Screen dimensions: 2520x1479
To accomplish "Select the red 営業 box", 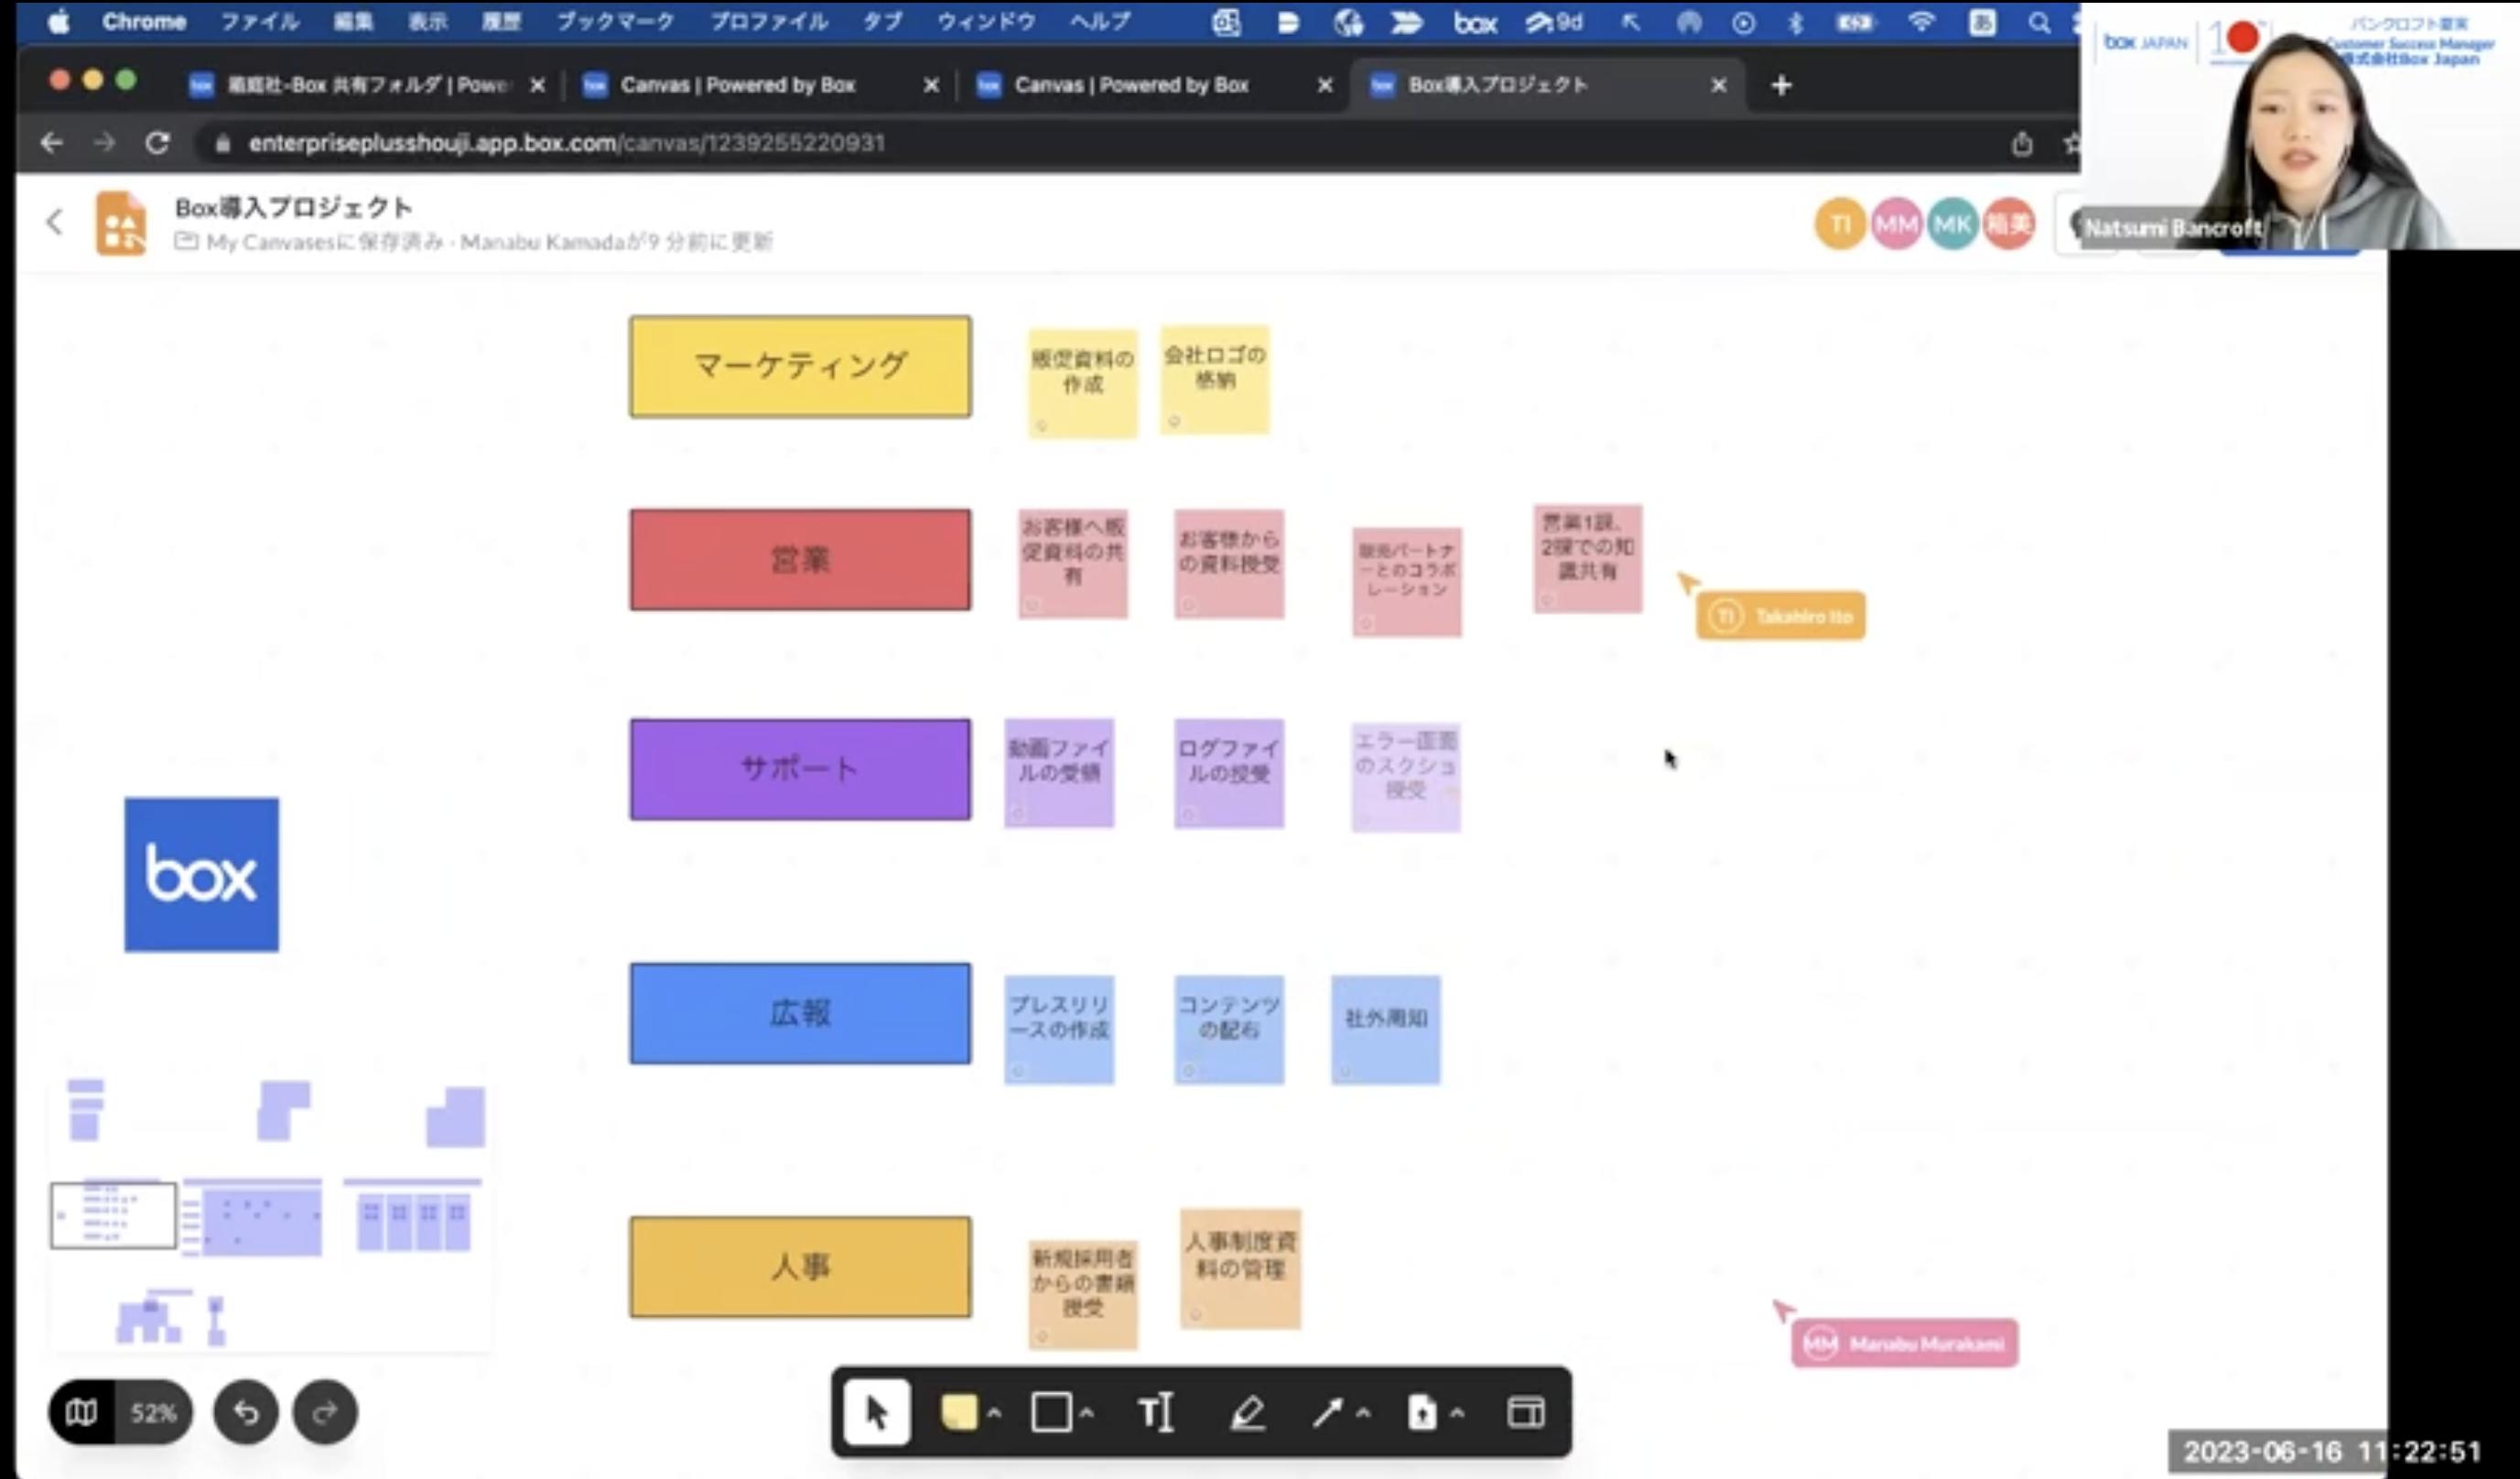I will point(800,559).
